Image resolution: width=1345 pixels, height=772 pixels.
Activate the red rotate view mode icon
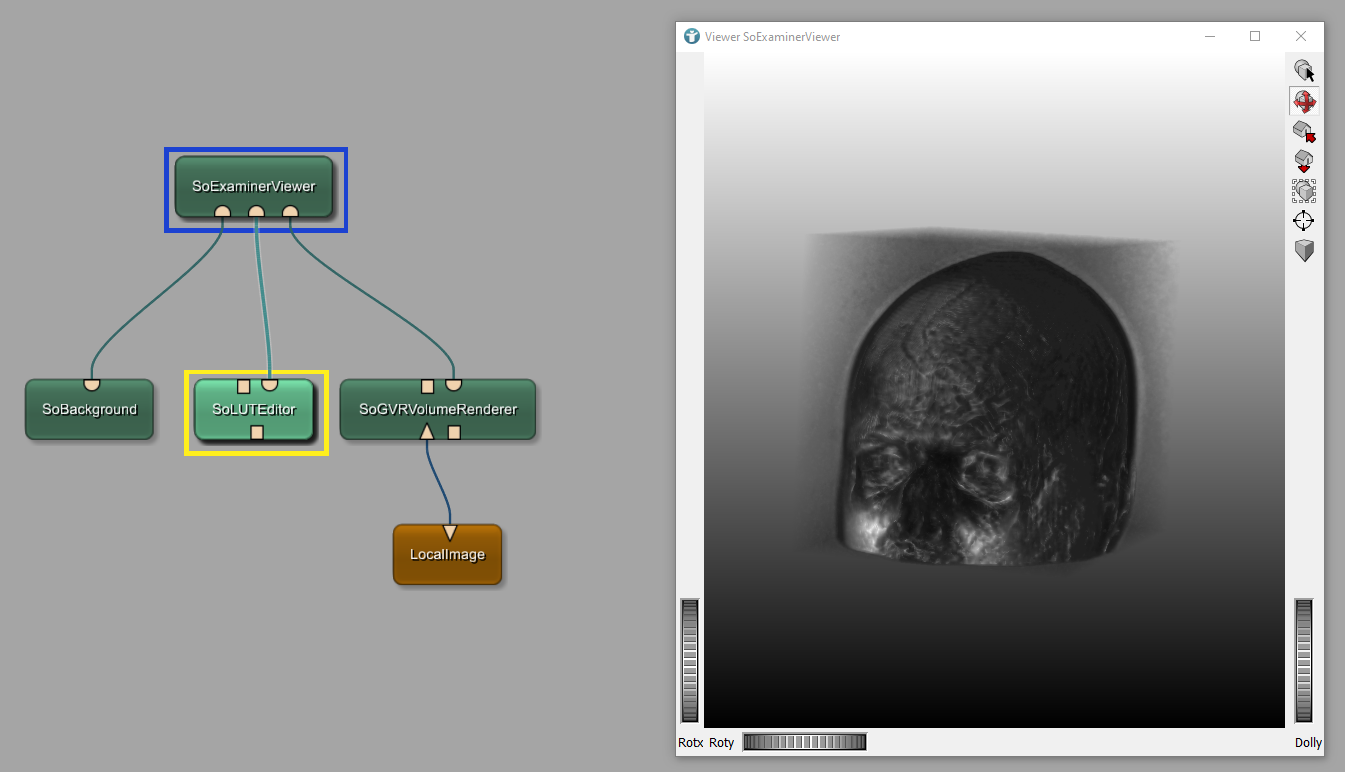coord(1303,101)
